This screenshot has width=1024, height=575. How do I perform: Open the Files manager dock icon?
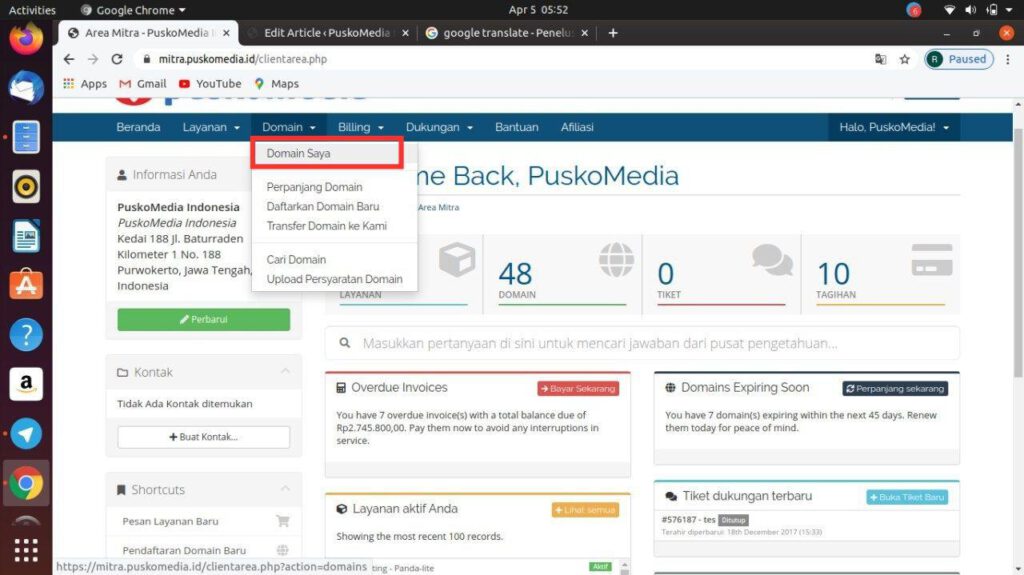point(26,137)
